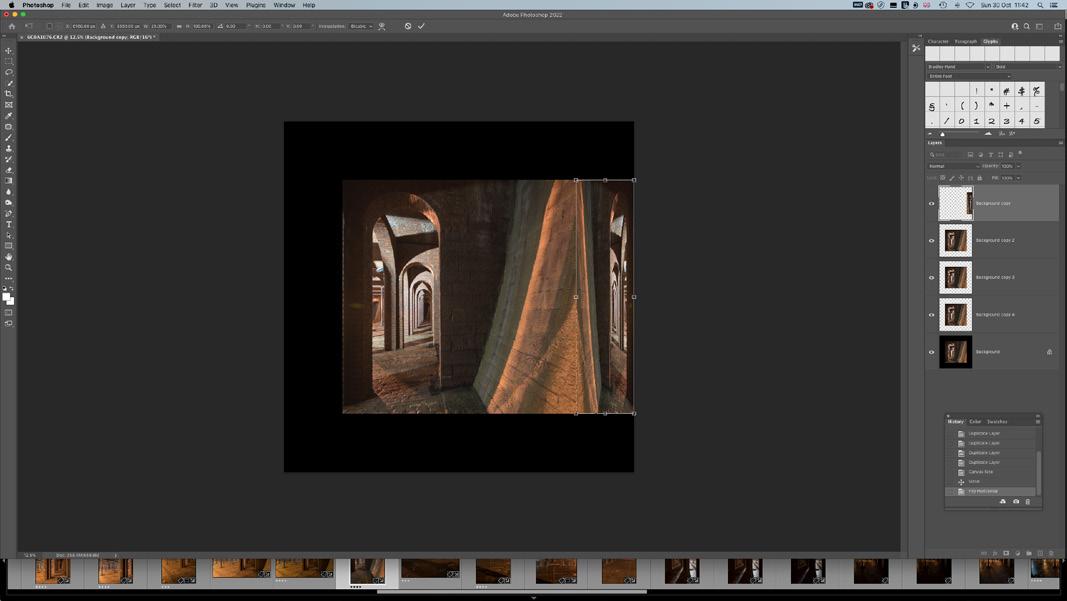
Task: Open the Normal blend mode dropdown
Action: (952, 166)
